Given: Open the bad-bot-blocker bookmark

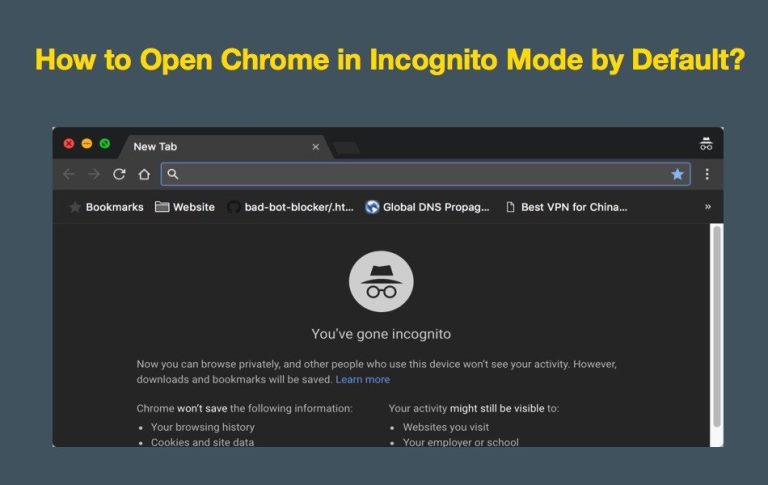Looking at the screenshot, I should pos(290,207).
